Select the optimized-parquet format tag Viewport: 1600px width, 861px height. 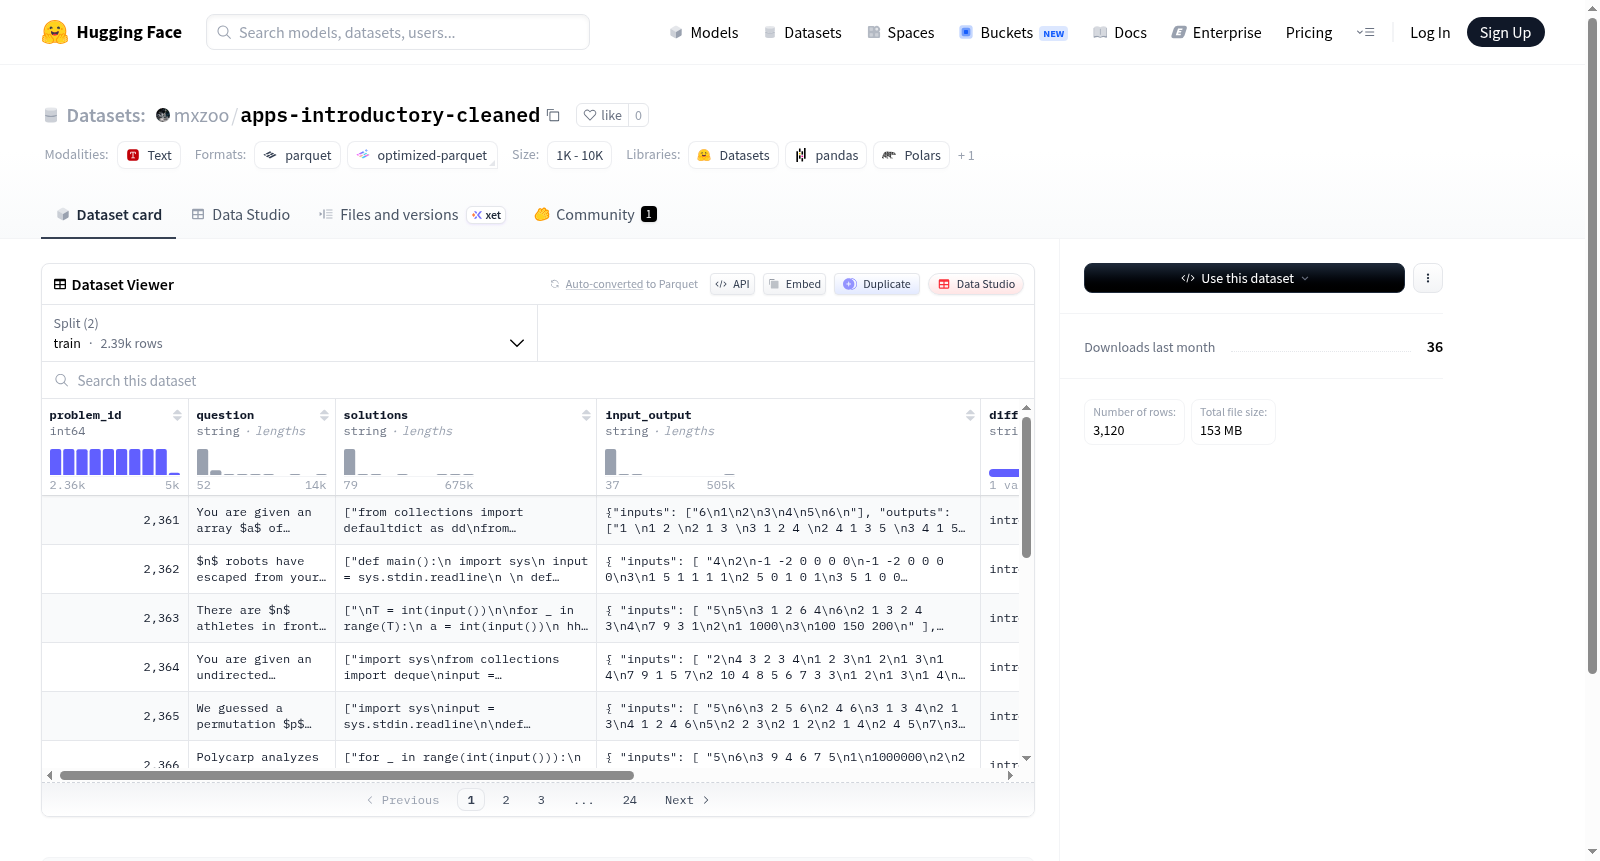422,155
